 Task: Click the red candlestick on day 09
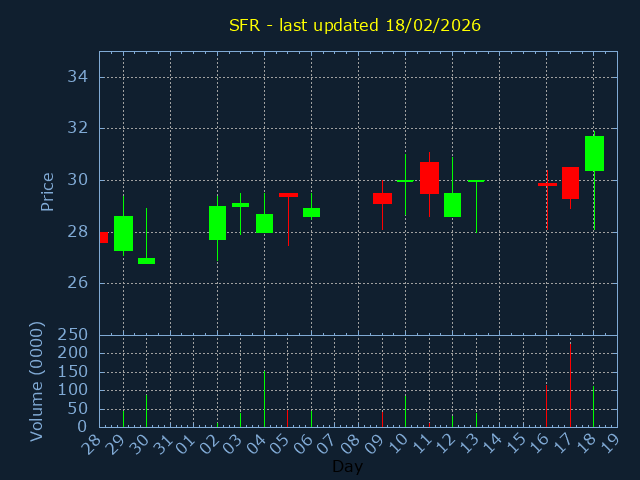click(382, 198)
